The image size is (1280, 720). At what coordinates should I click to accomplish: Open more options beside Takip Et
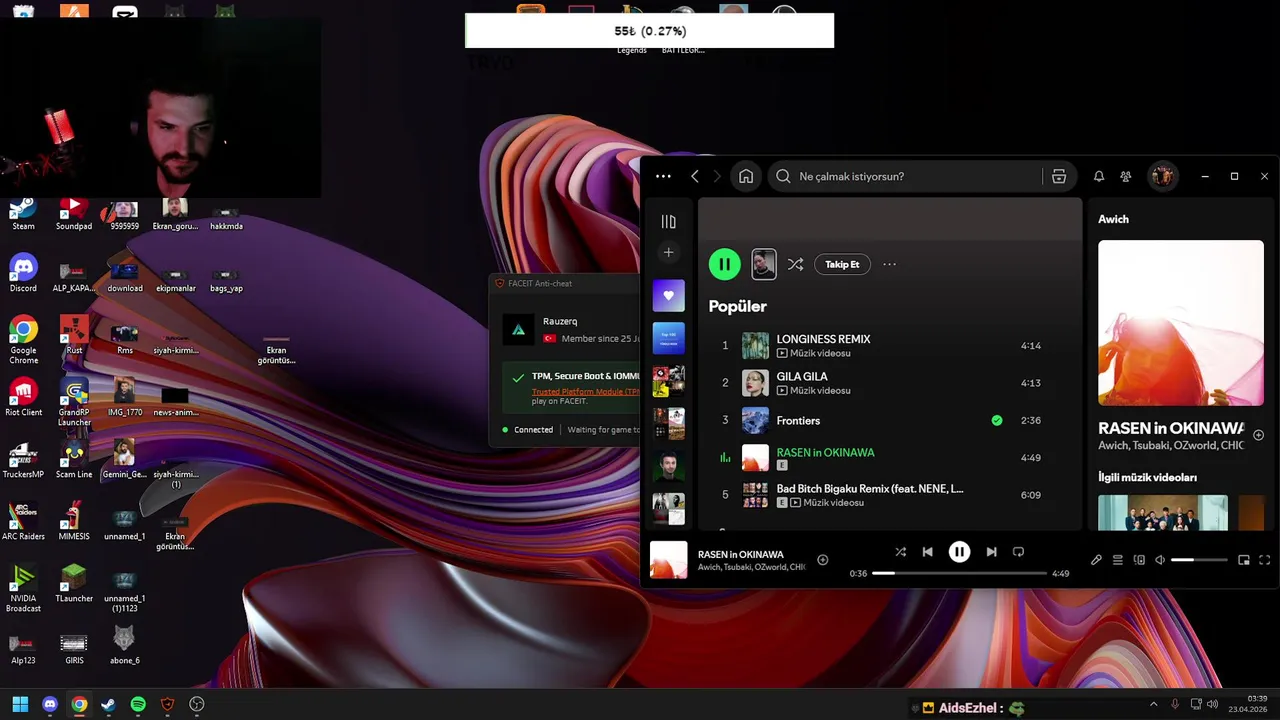(x=890, y=264)
